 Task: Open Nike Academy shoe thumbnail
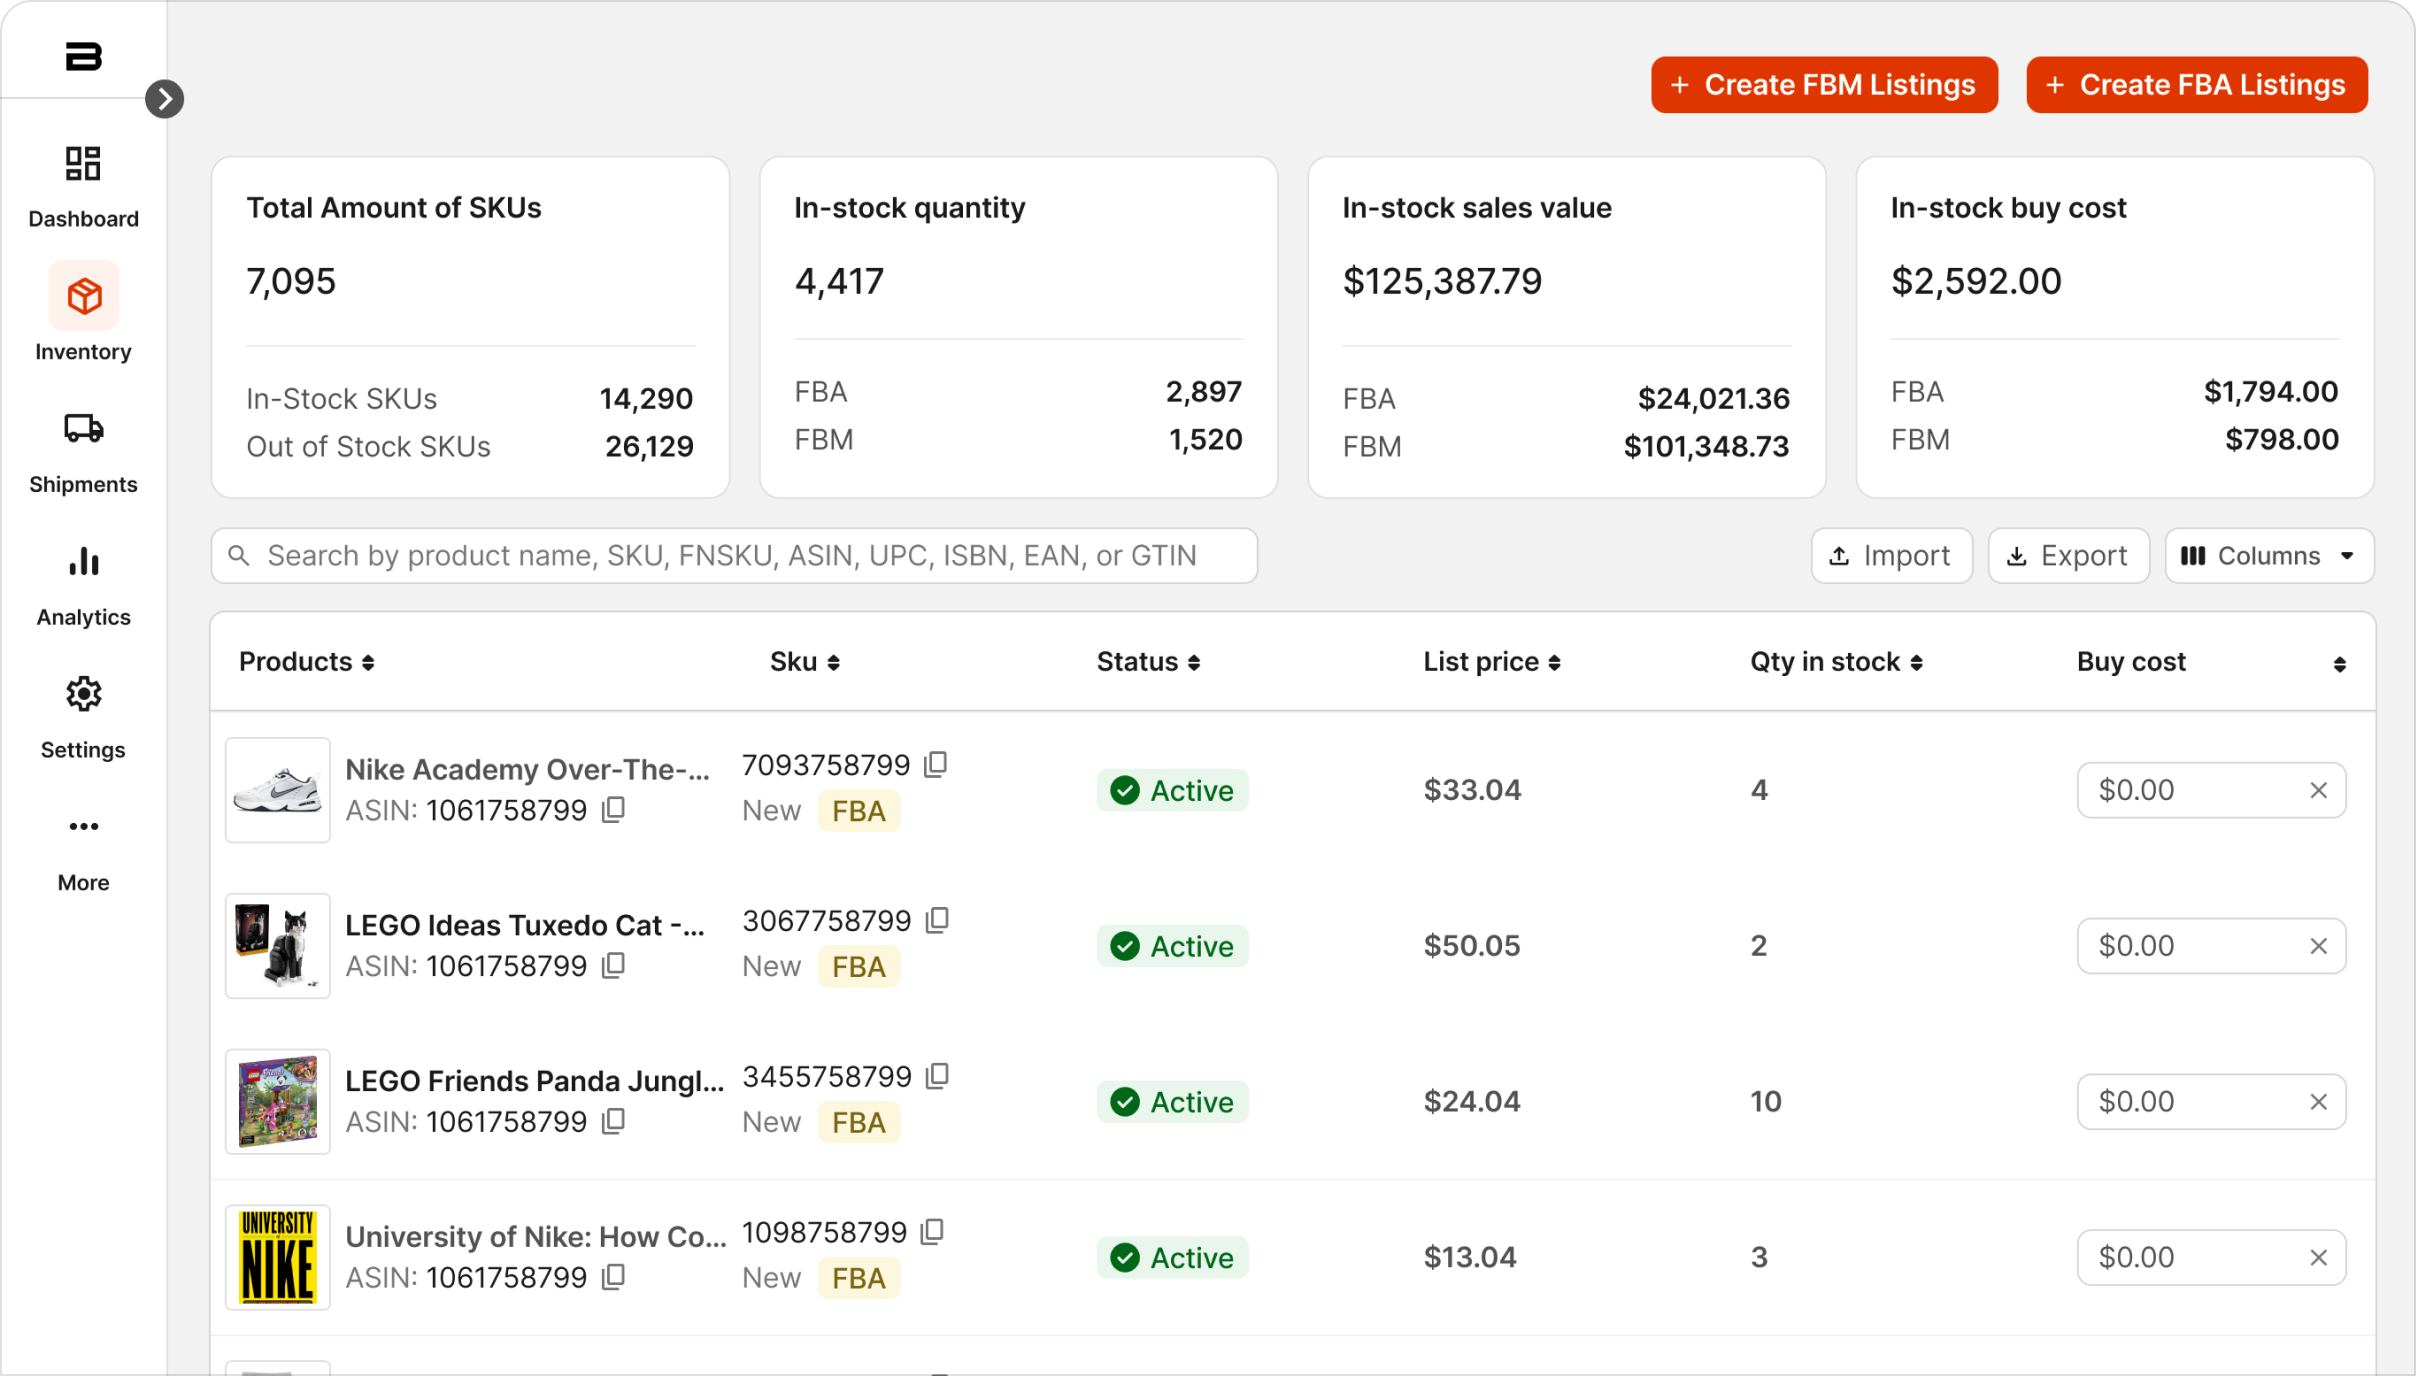pos(278,790)
